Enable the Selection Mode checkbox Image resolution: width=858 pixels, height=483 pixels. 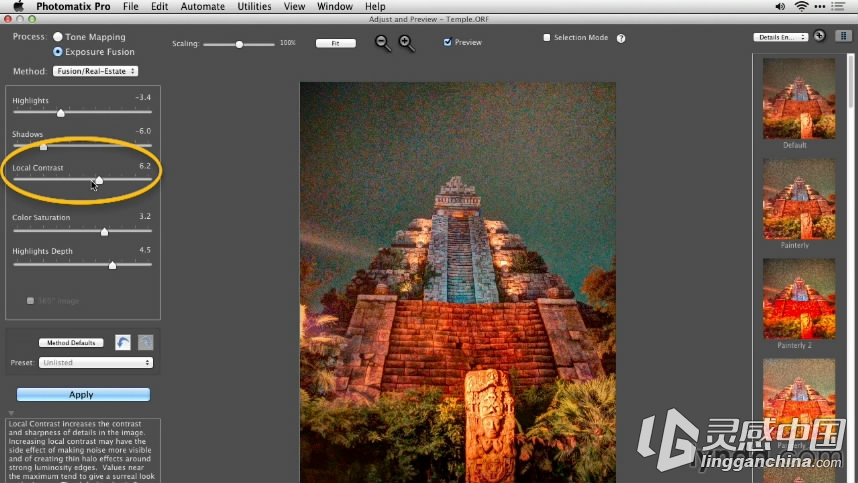(547, 37)
